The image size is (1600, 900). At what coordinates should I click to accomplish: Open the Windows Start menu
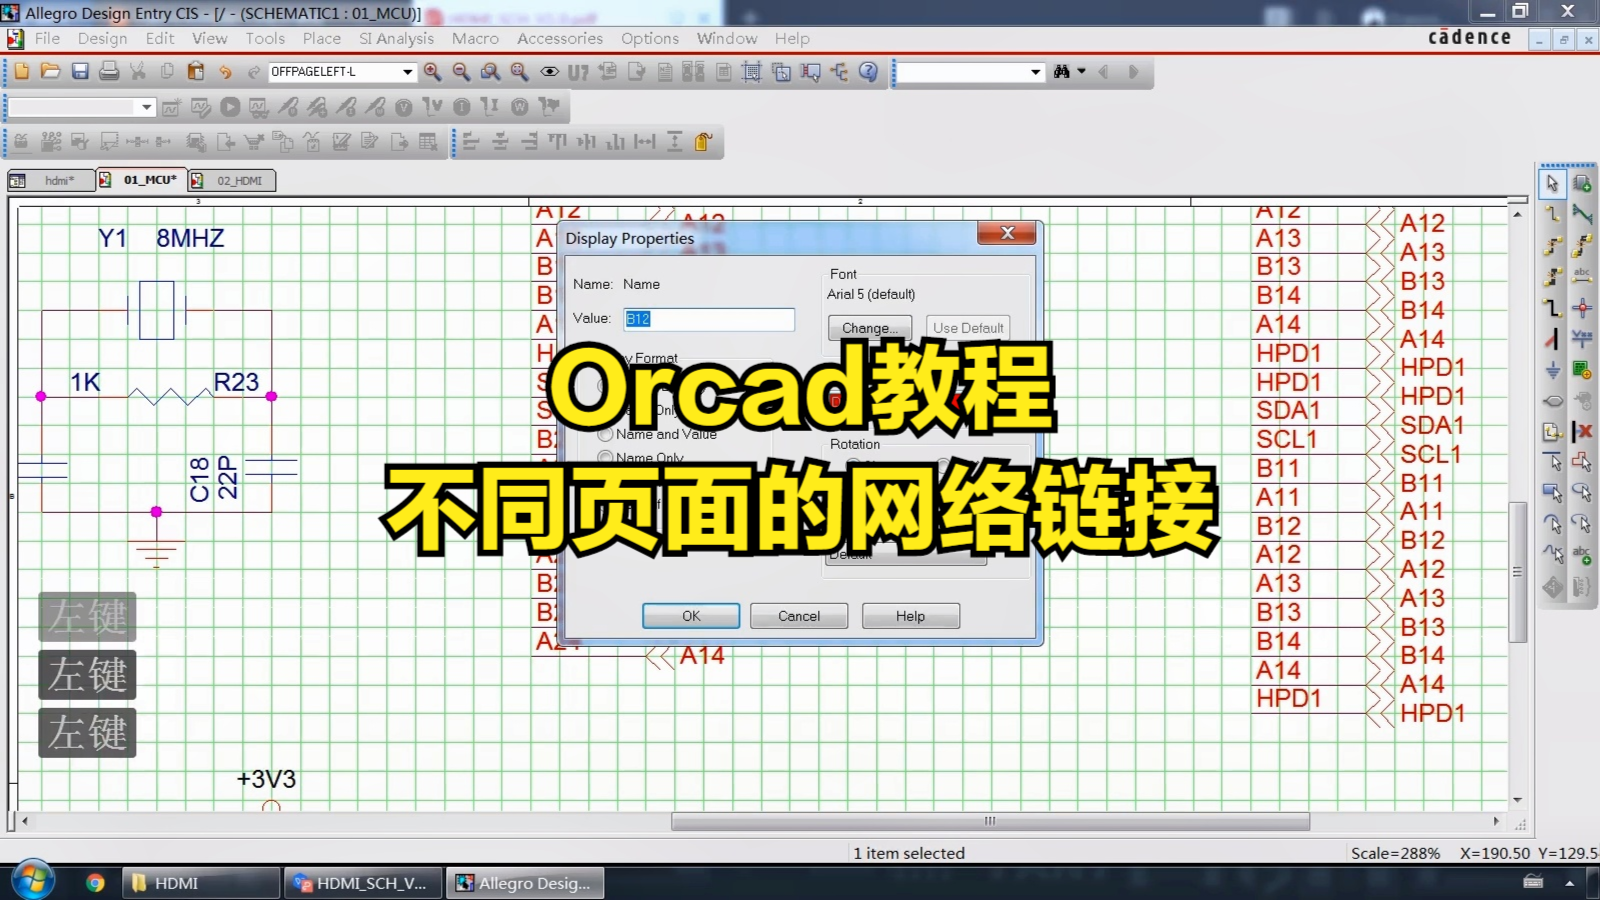point(32,881)
